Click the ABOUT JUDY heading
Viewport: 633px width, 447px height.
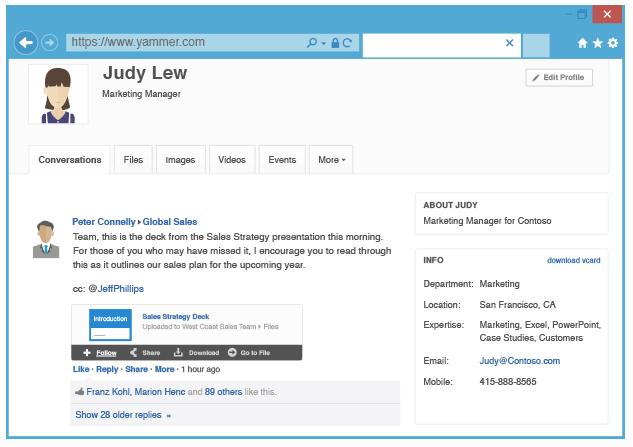450,205
